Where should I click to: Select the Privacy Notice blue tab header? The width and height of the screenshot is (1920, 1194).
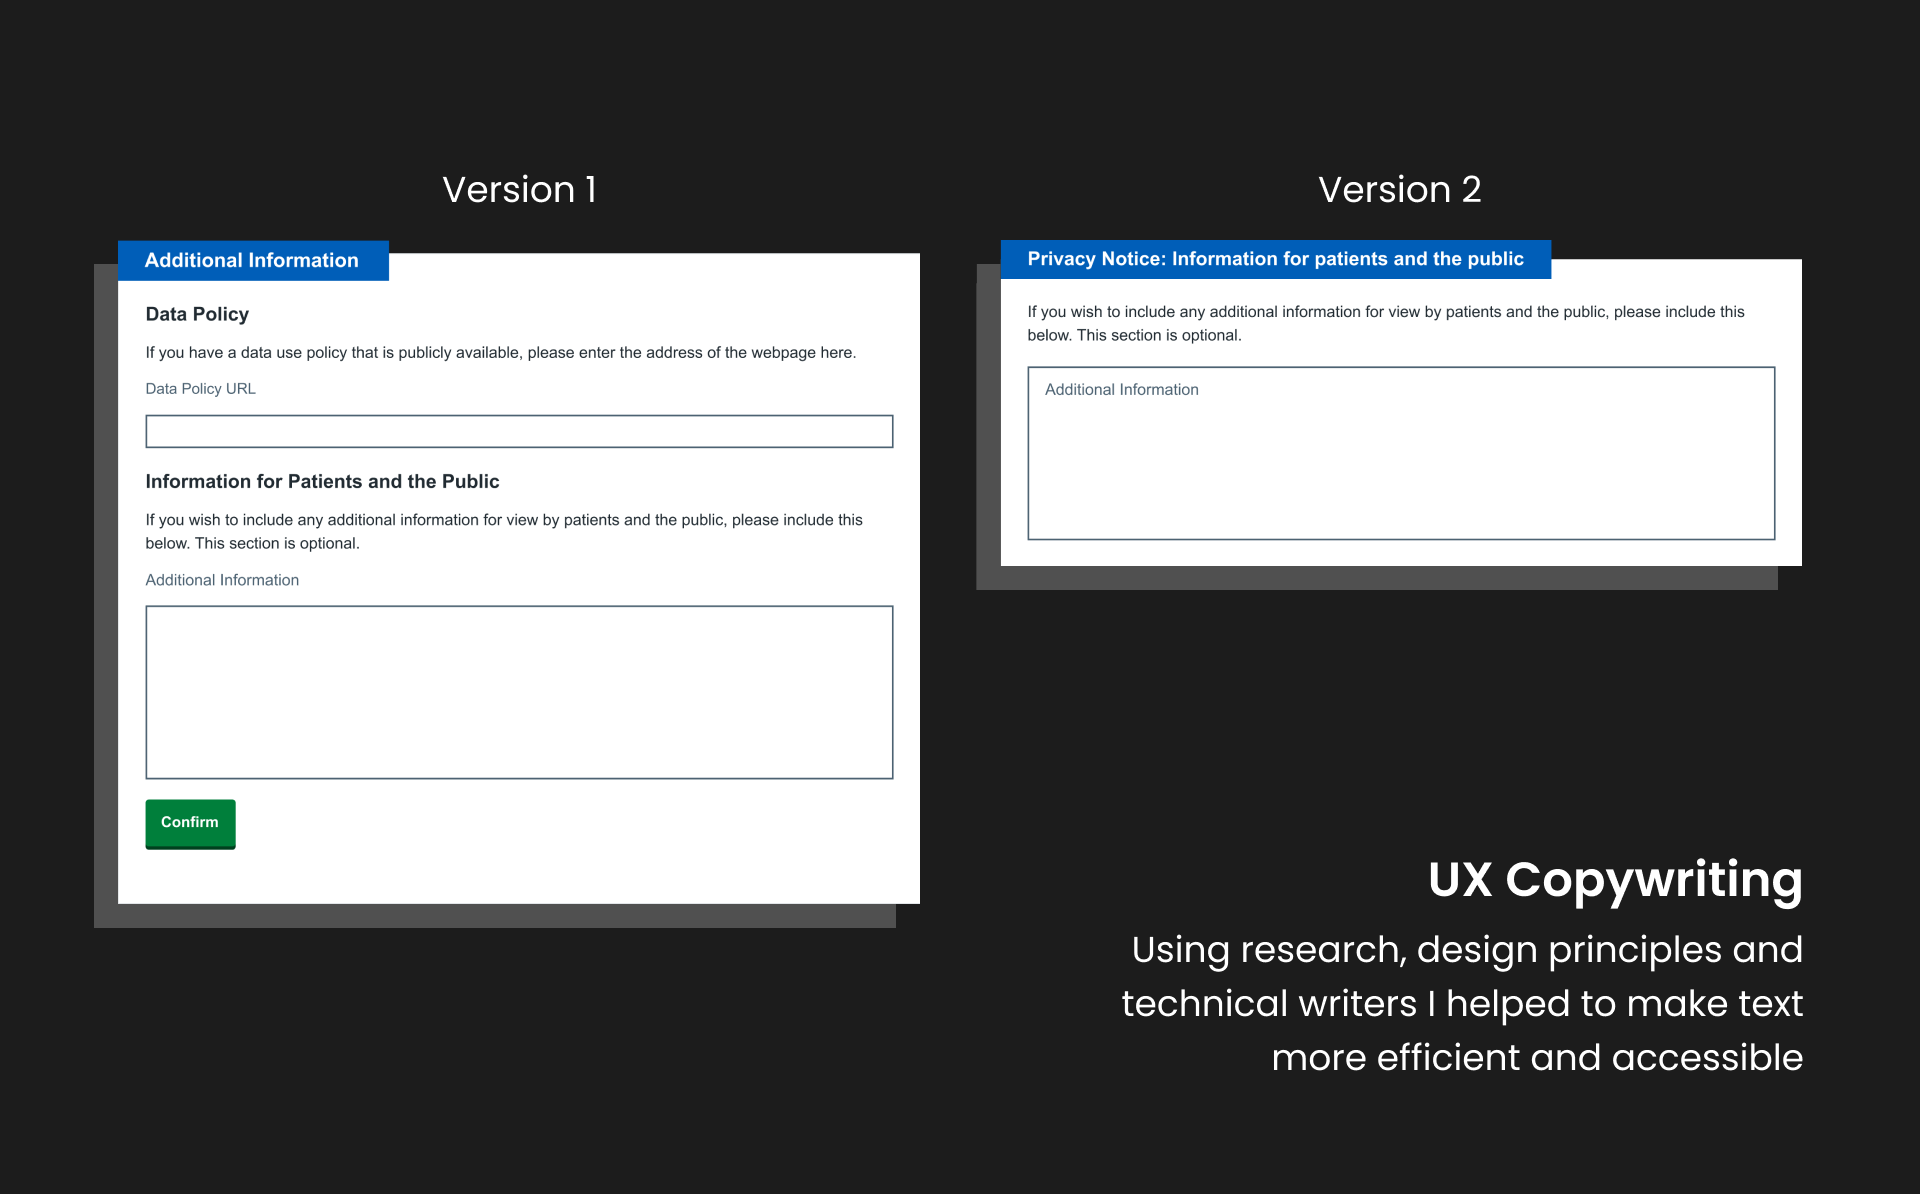(1275, 259)
